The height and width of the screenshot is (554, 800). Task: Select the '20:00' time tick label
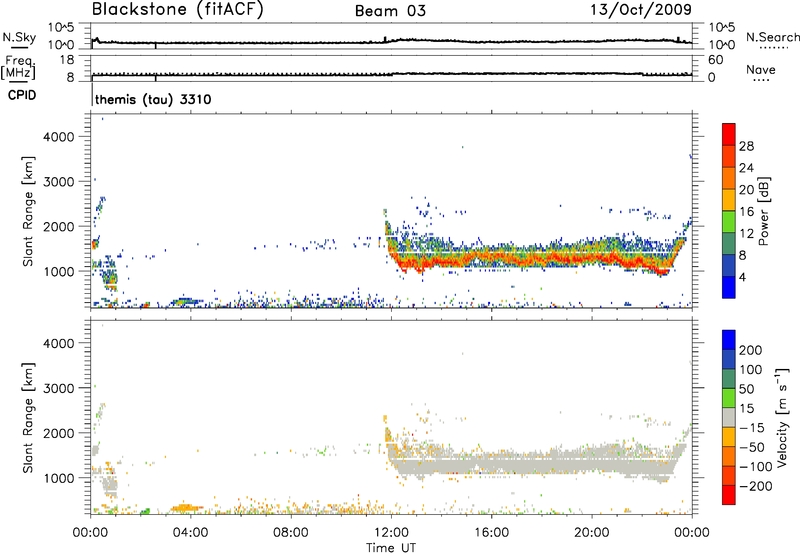click(x=592, y=533)
